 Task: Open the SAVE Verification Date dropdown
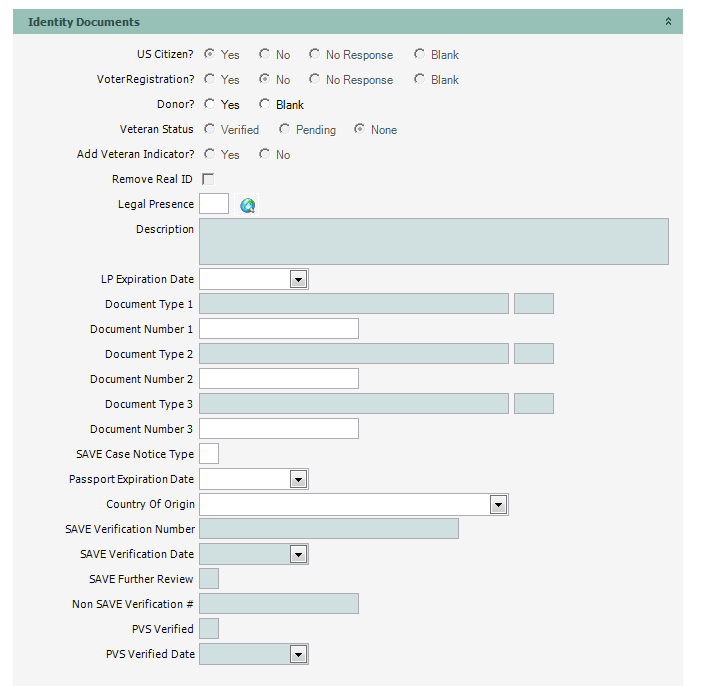point(298,555)
